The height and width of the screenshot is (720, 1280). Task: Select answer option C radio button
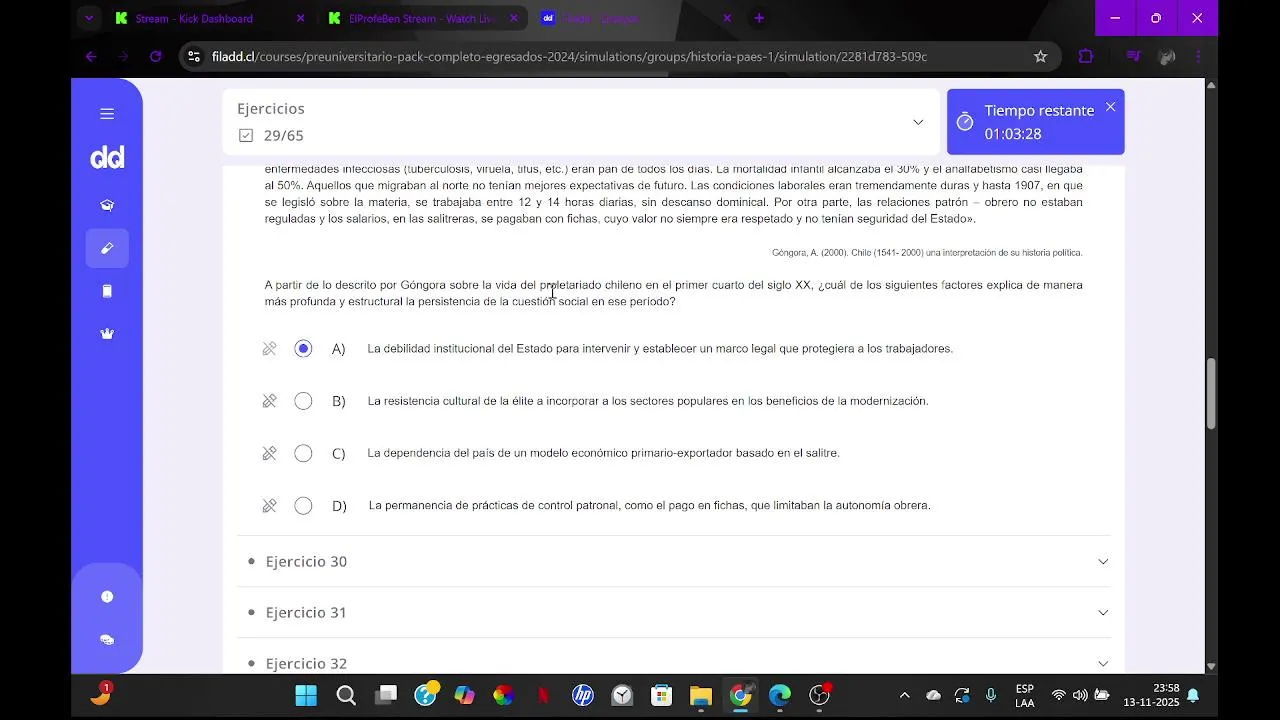303,453
